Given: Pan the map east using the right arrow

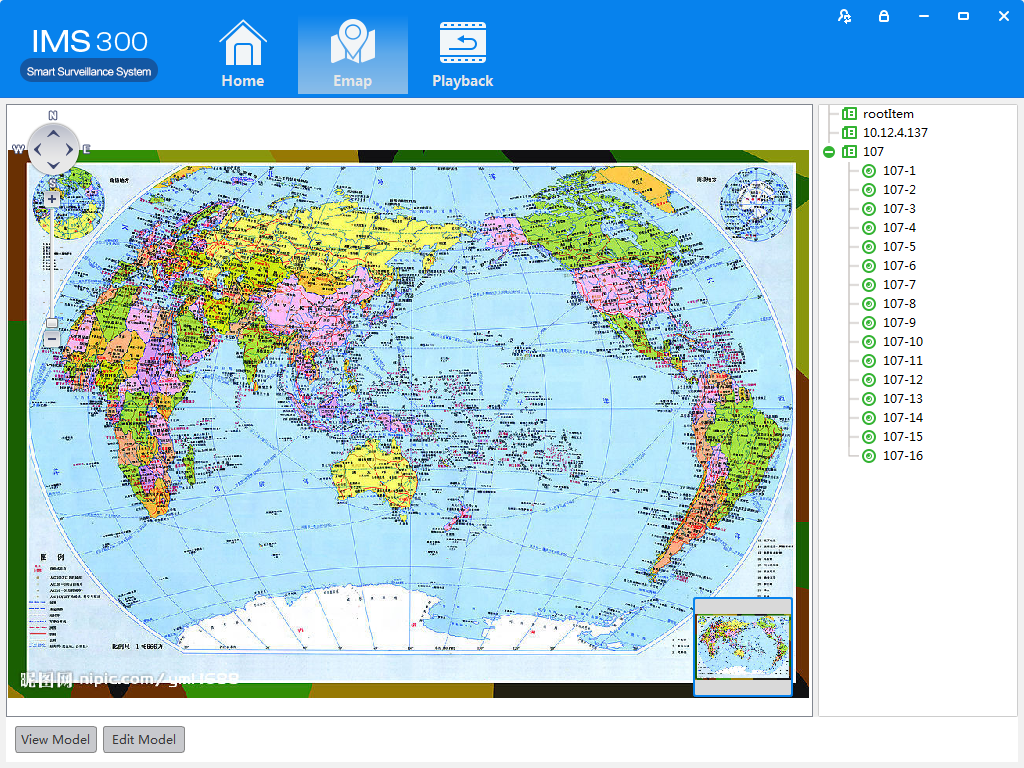Looking at the screenshot, I should click(70, 150).
